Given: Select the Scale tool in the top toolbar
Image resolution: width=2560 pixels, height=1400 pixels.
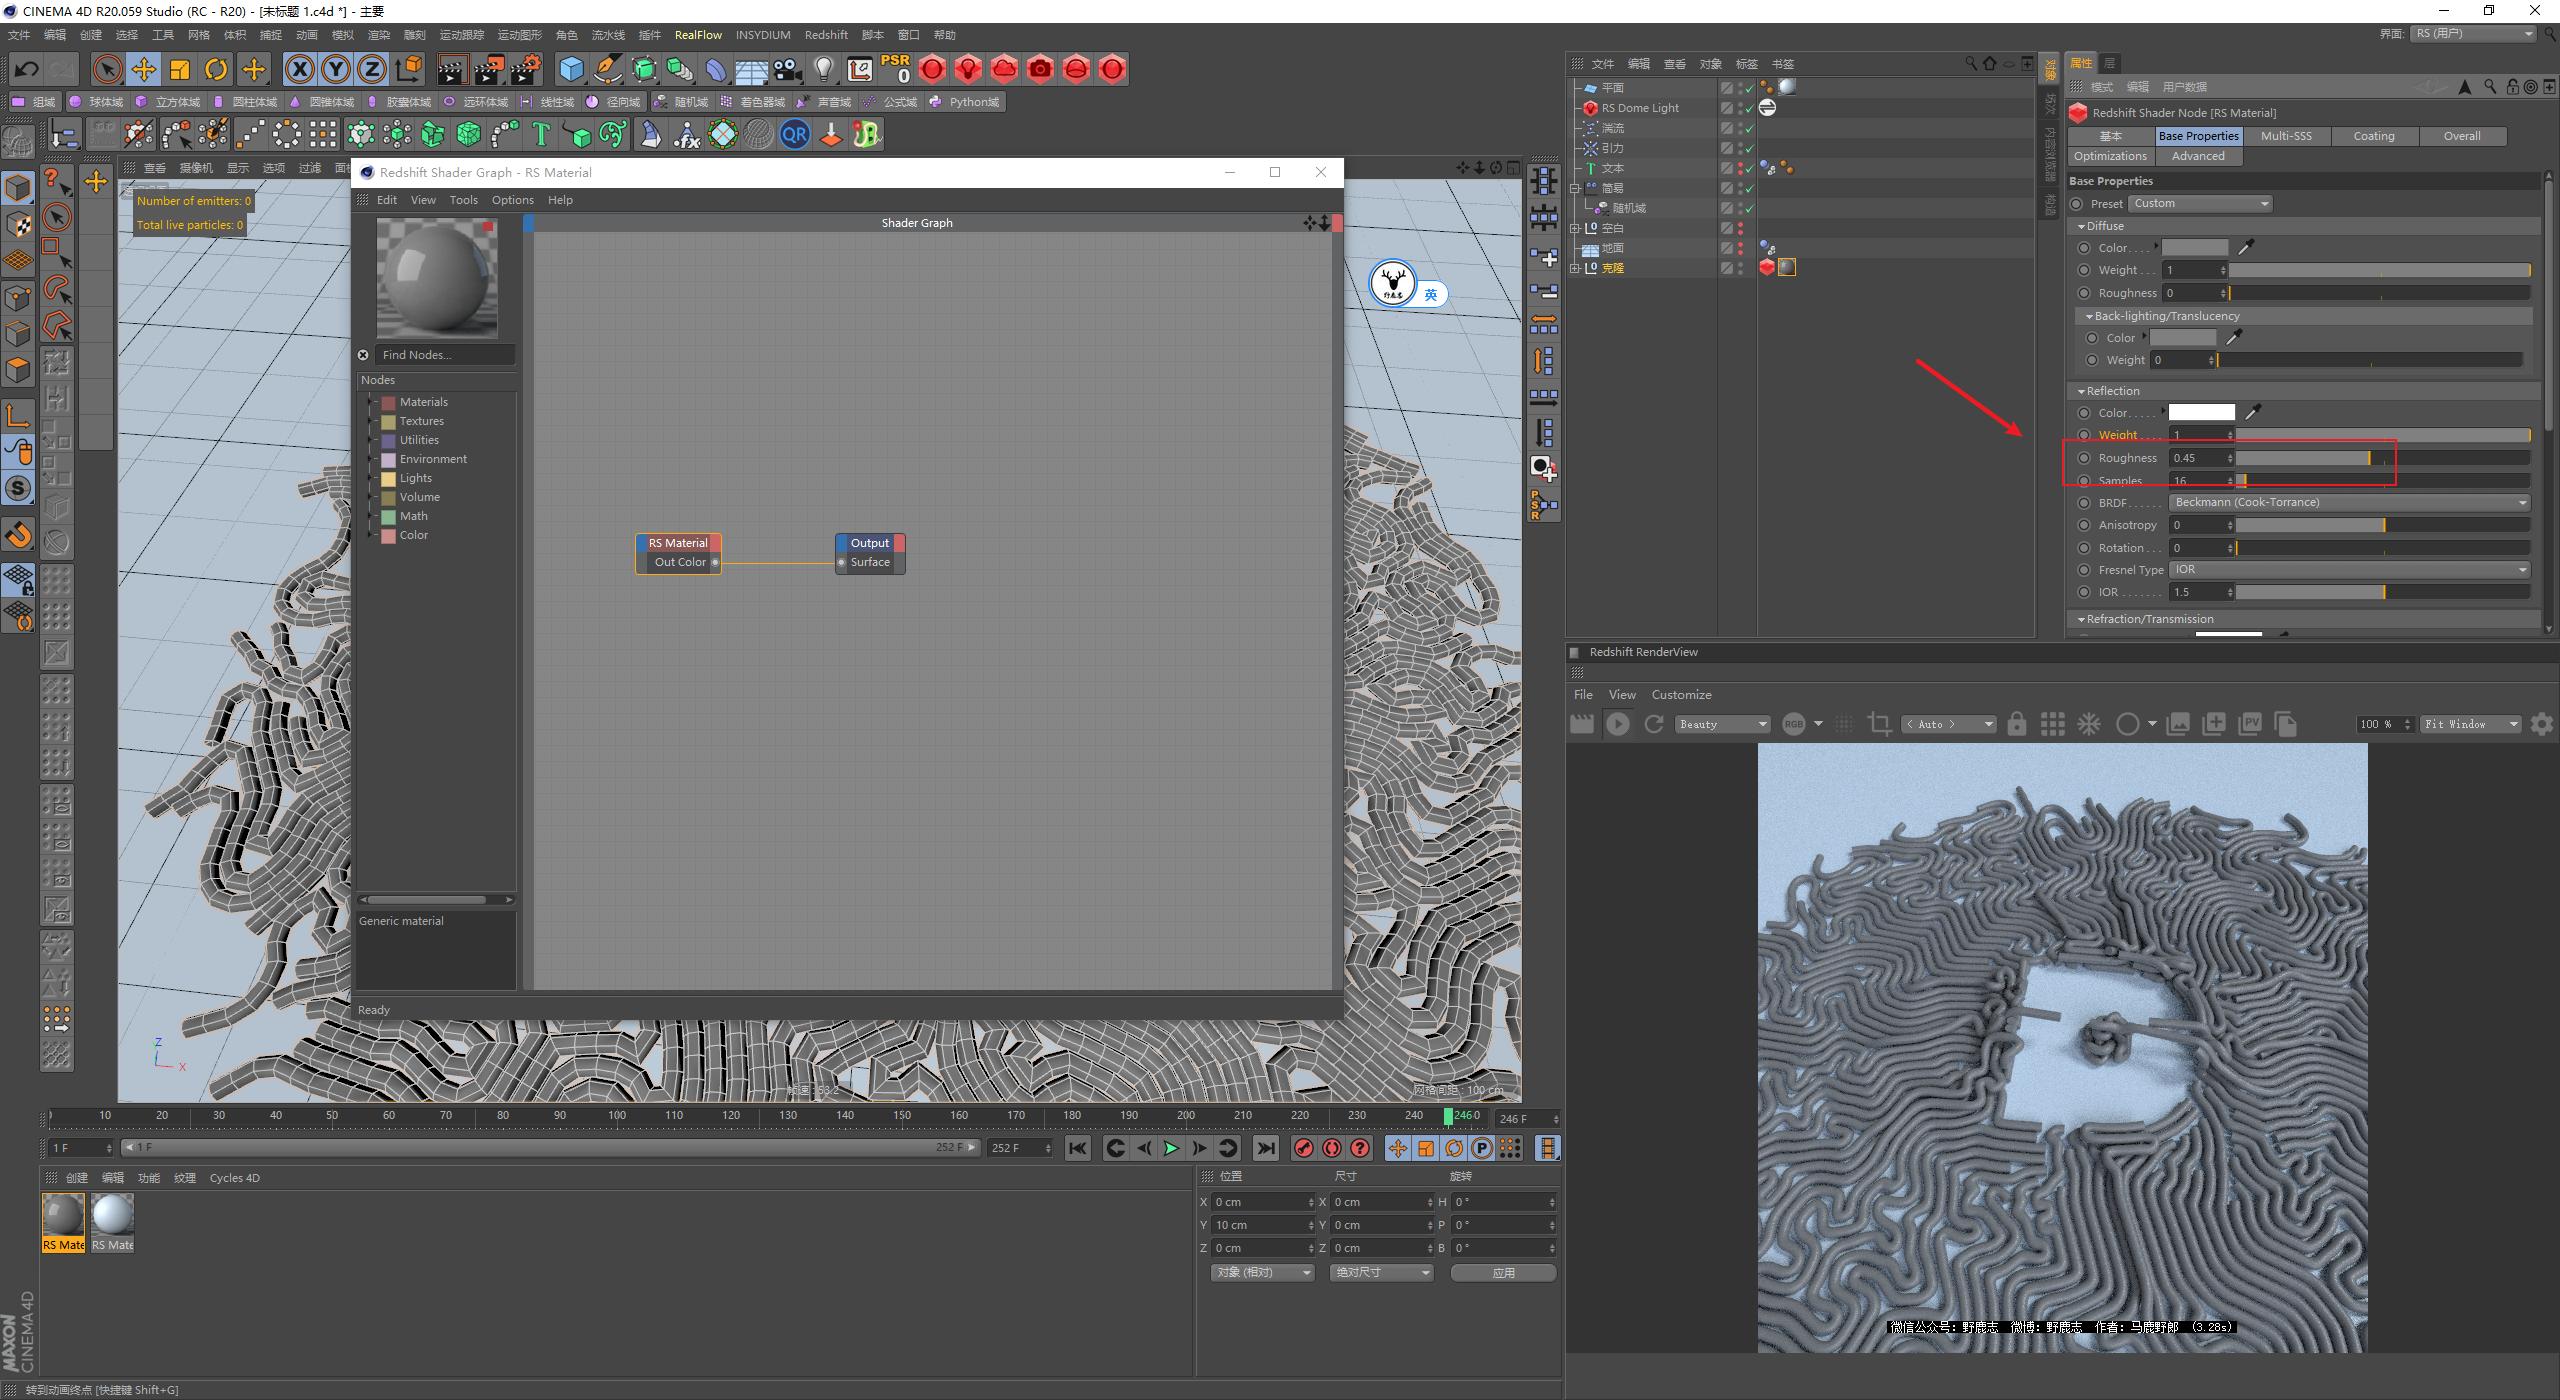Looking at the screenshot, I should pos(179,69).
